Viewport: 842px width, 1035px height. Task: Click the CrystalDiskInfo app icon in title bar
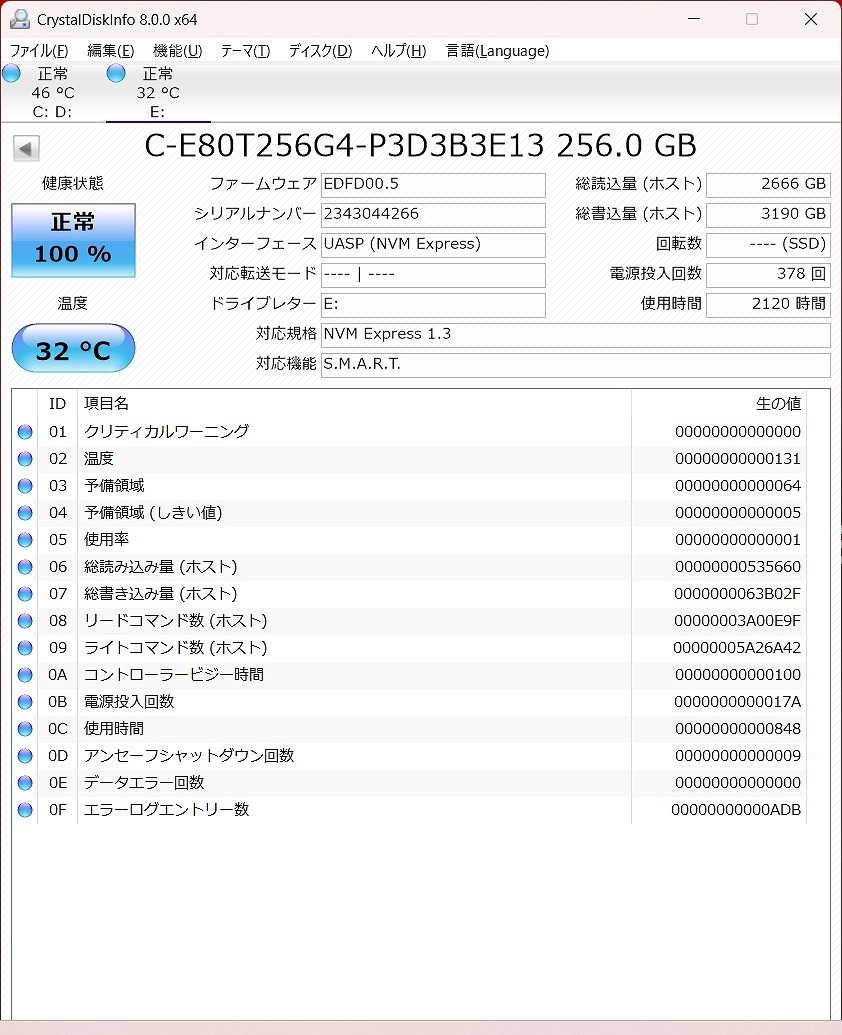pyautogui.click(x=19, y=19)
